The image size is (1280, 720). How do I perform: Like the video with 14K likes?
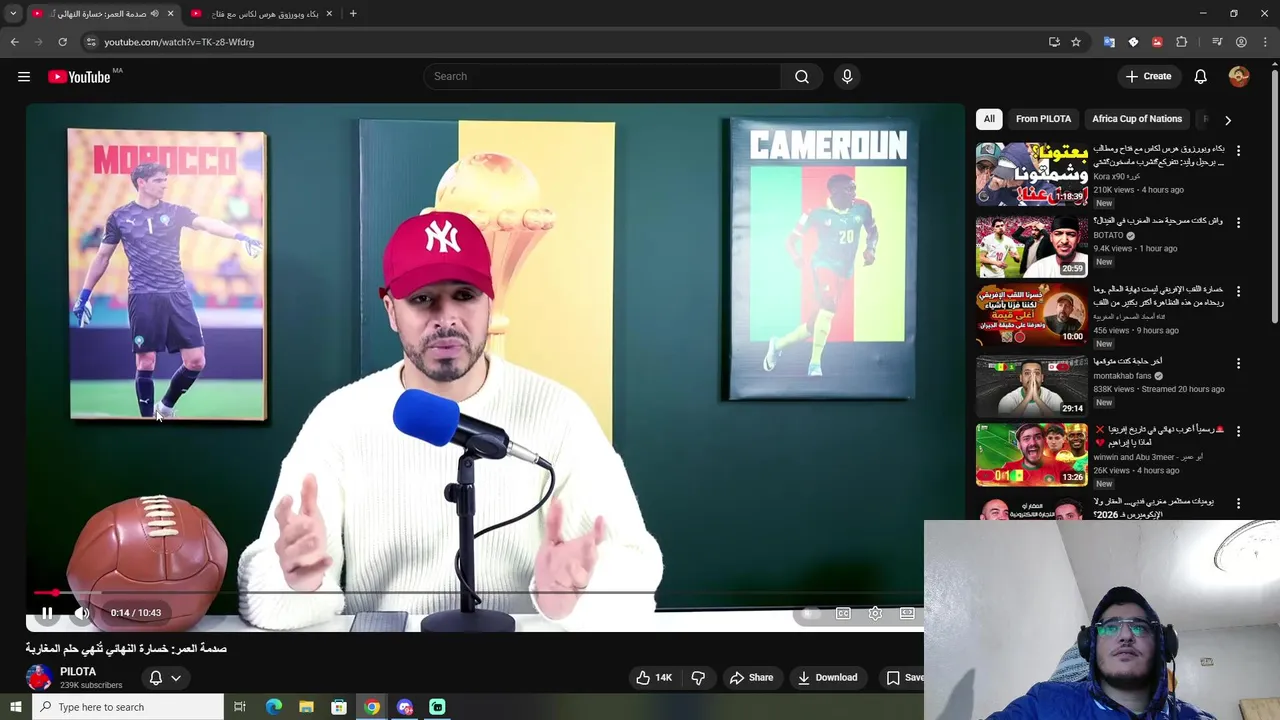654,678
